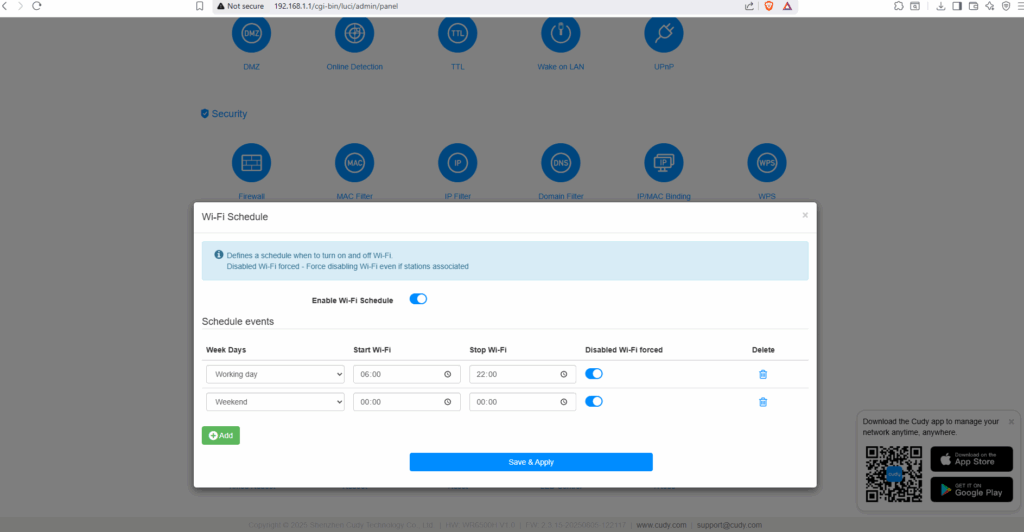Screen dimensions: 1024x532
Task: Delete the Working day schedule row
Action: [763, 374]
